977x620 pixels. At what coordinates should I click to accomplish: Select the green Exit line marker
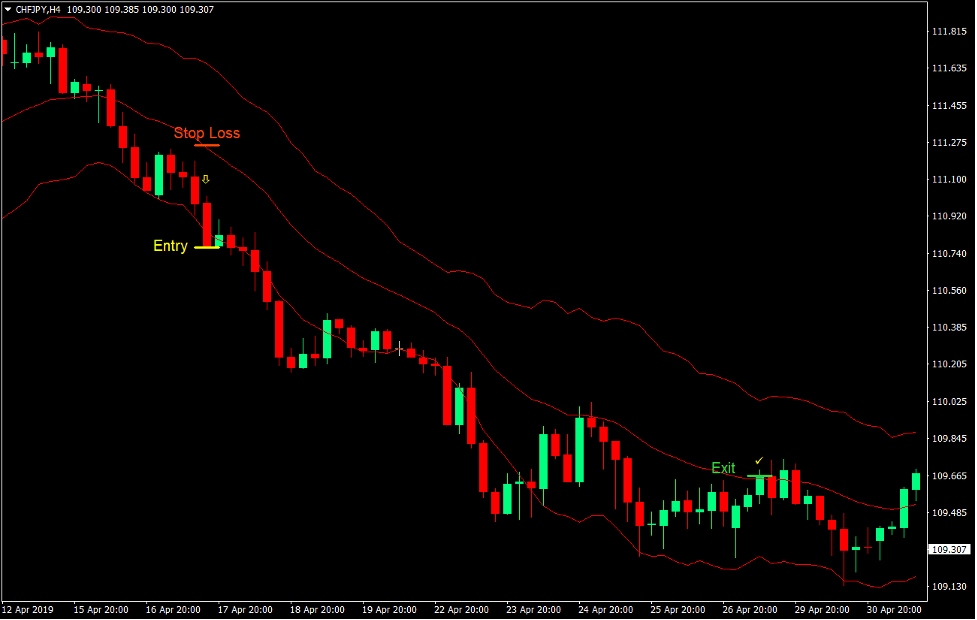[x=758, y=475]
